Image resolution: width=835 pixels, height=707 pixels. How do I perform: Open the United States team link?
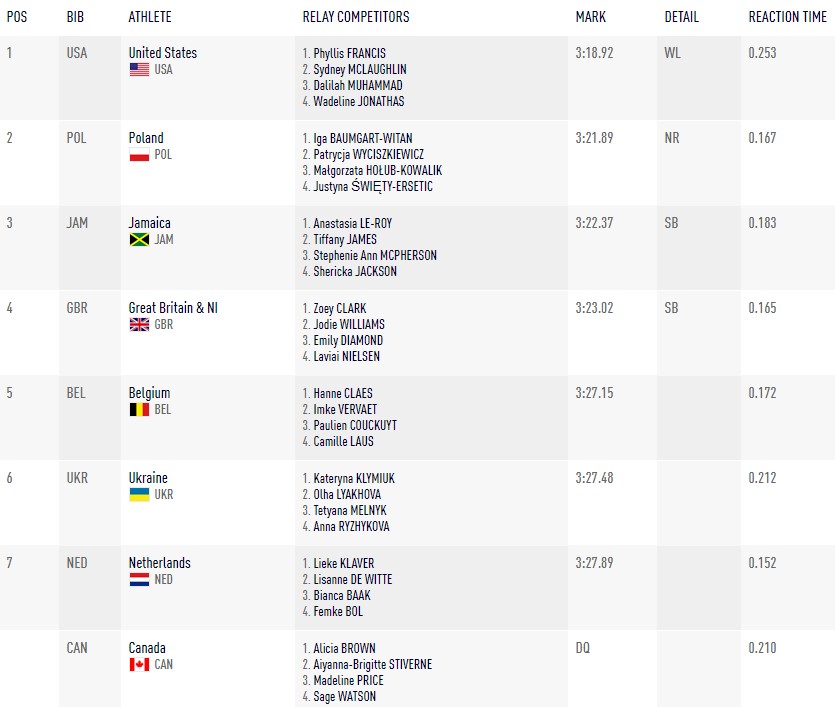pyautogui.click(x=163, y=53)
